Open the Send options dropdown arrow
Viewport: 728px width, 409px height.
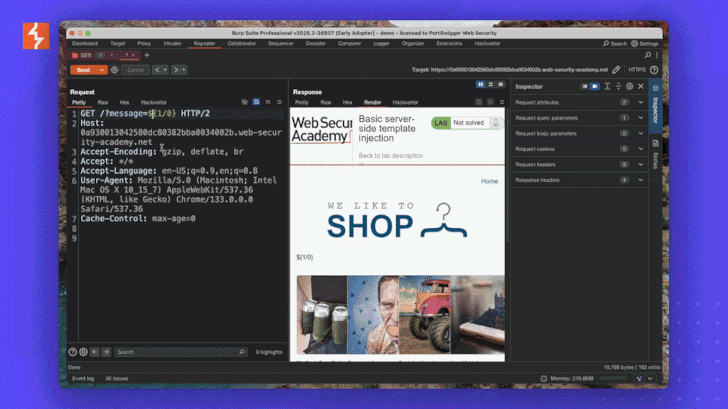tap(100, 70)
